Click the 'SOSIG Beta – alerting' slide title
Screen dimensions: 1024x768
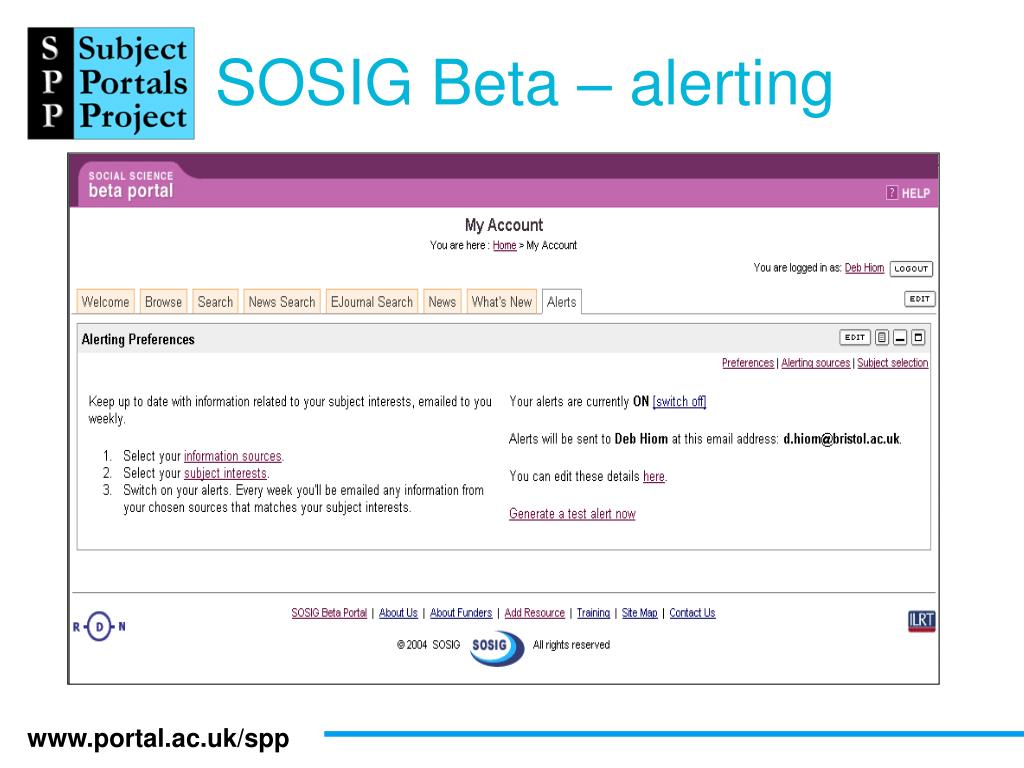point(524,83)
